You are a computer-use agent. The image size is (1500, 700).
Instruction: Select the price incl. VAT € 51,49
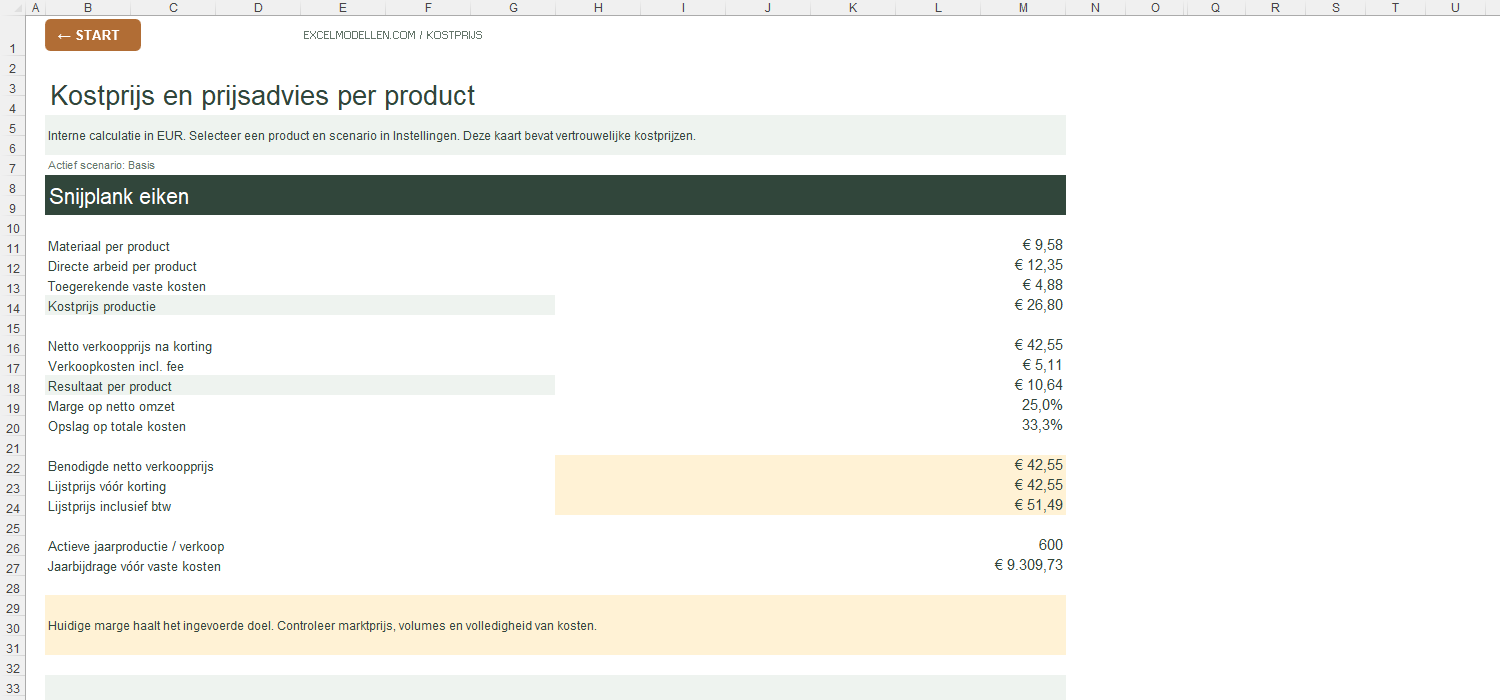pyautogui.click(x=1038, y=505)
